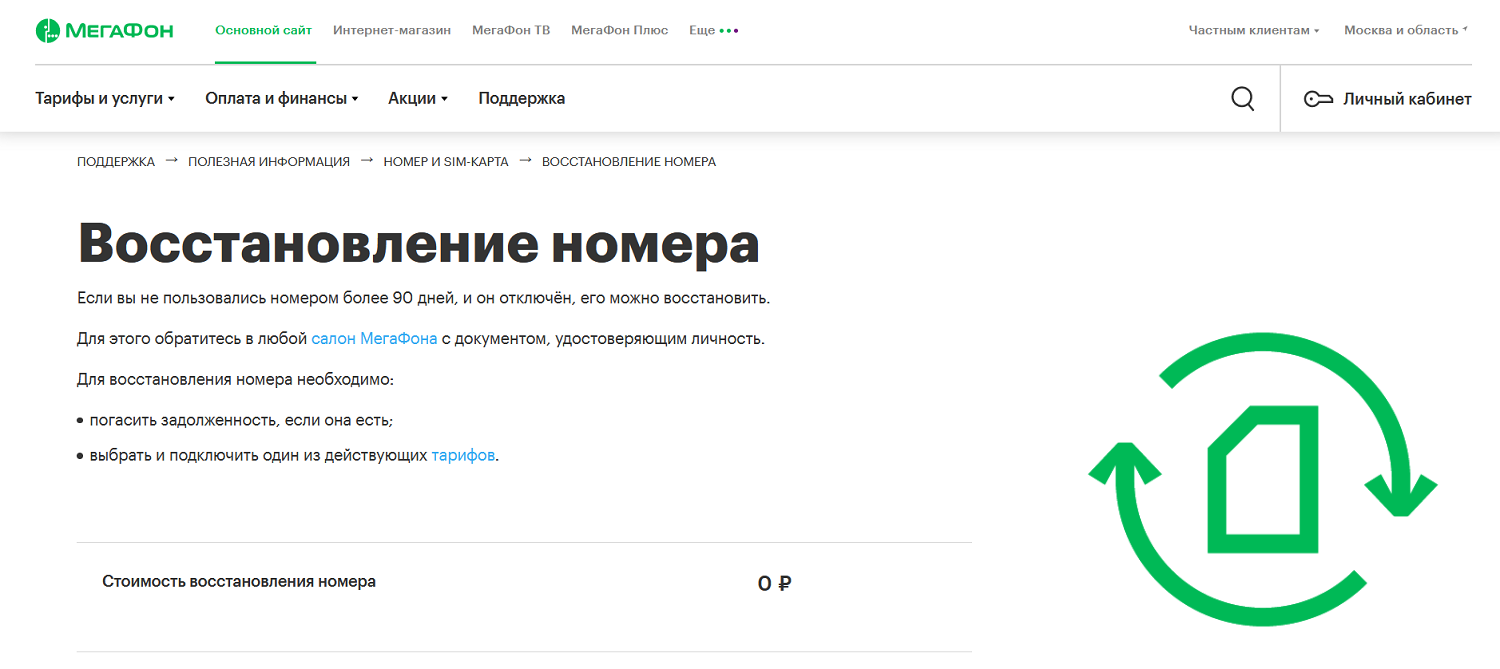Screen dimensions: 1500x669
Task: Click the 0 ₽ price value
Action: click(x=774, y=583)
